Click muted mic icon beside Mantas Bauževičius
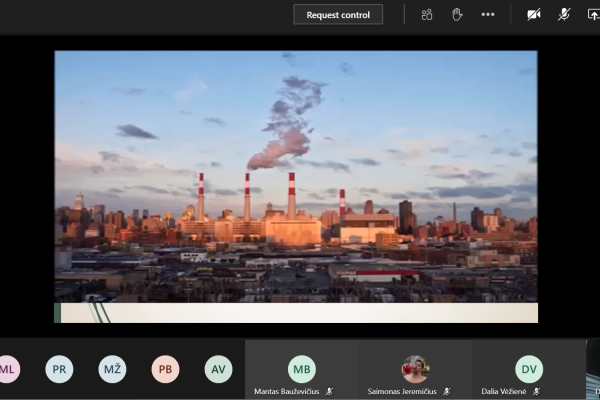Image resolution: width=600 pixels, height=400 pixels. click(329, 392)
